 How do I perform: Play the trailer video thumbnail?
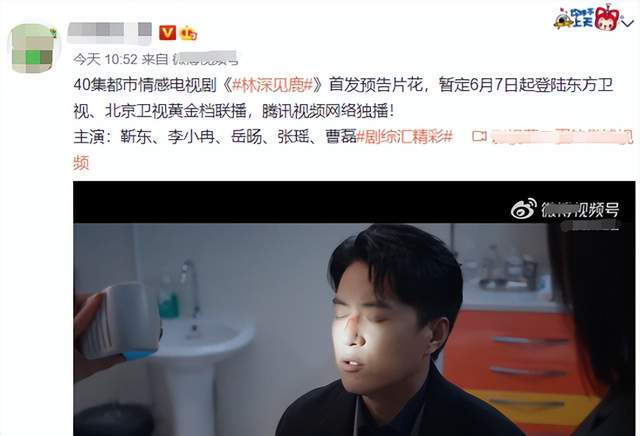click(354, 308)
